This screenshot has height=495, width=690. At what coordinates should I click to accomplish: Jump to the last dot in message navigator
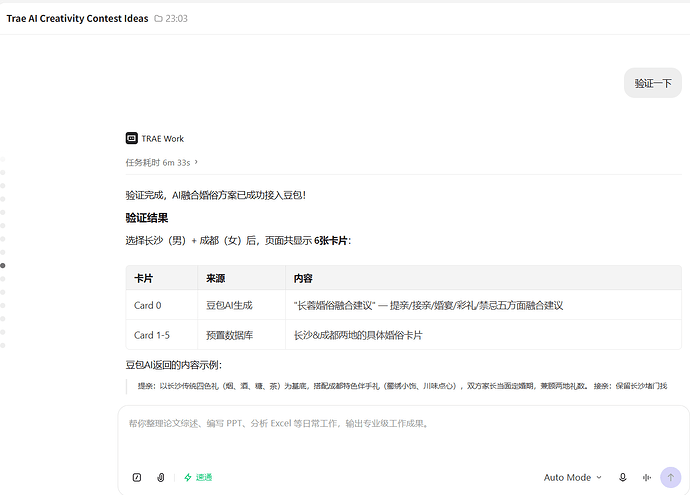3,345
